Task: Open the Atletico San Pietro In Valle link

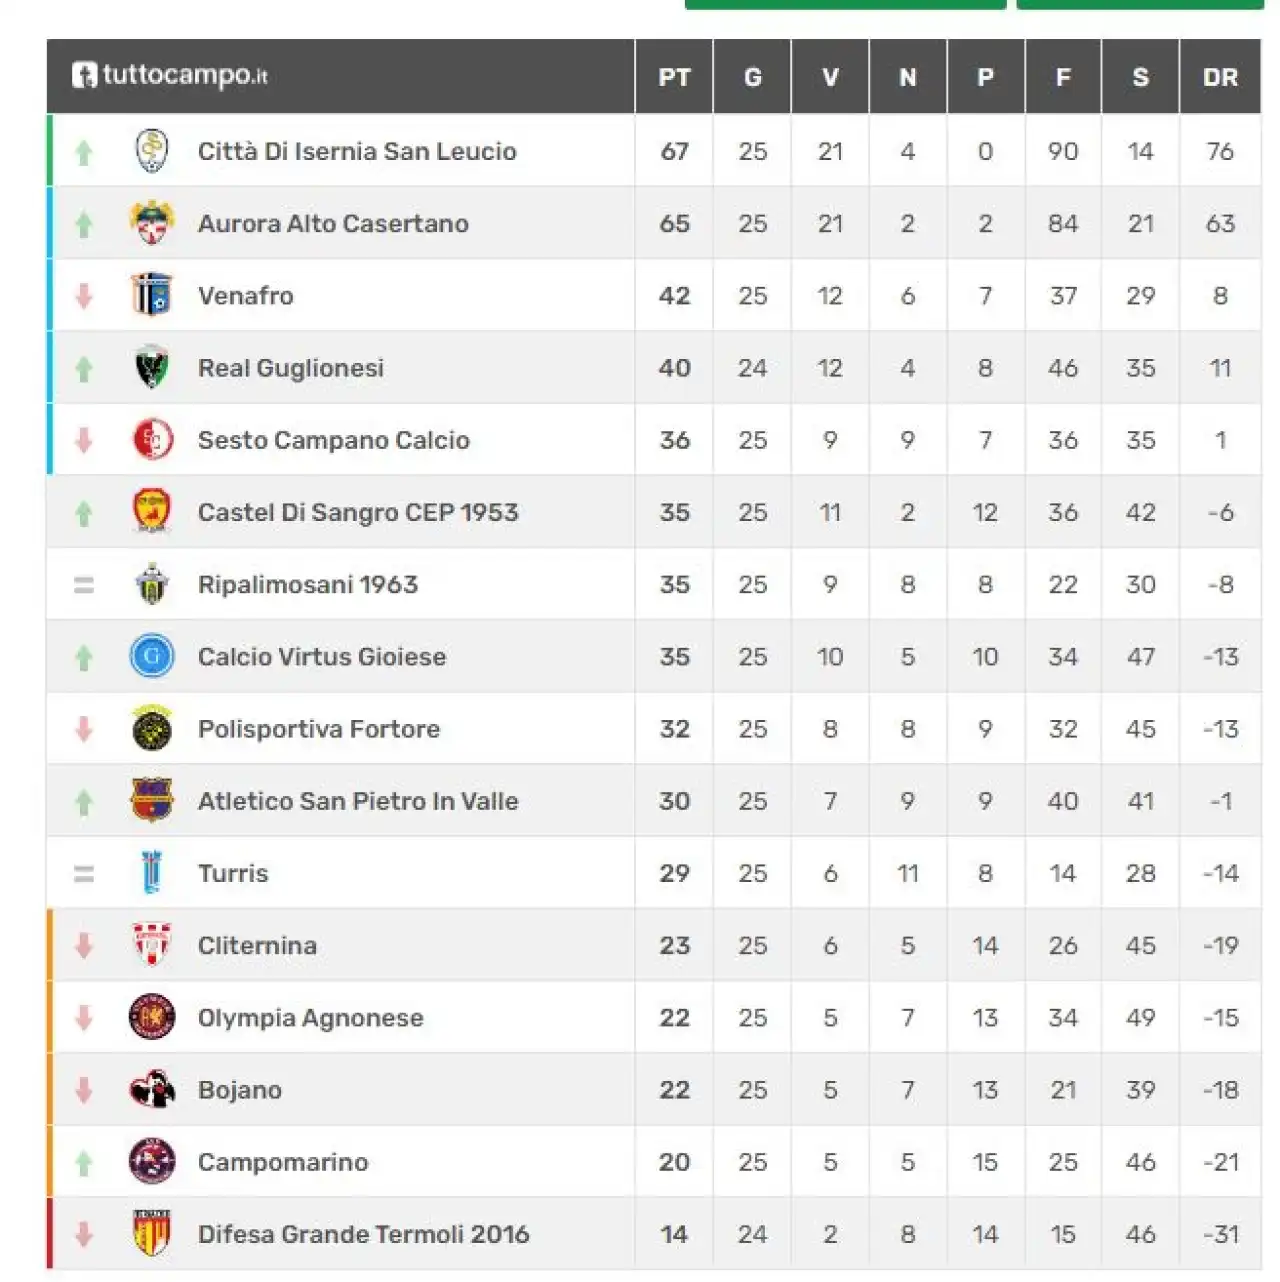Action: coord(358,801)
